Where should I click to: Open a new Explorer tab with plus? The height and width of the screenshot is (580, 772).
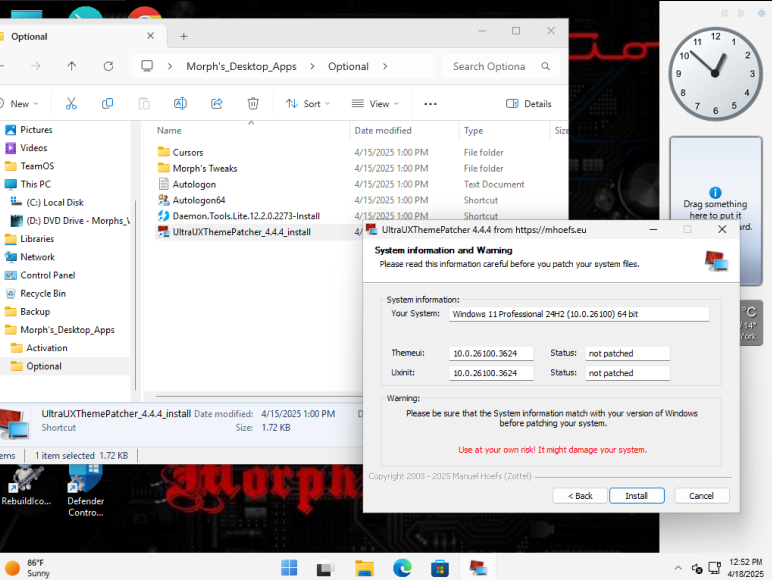(x=184, y=36)
